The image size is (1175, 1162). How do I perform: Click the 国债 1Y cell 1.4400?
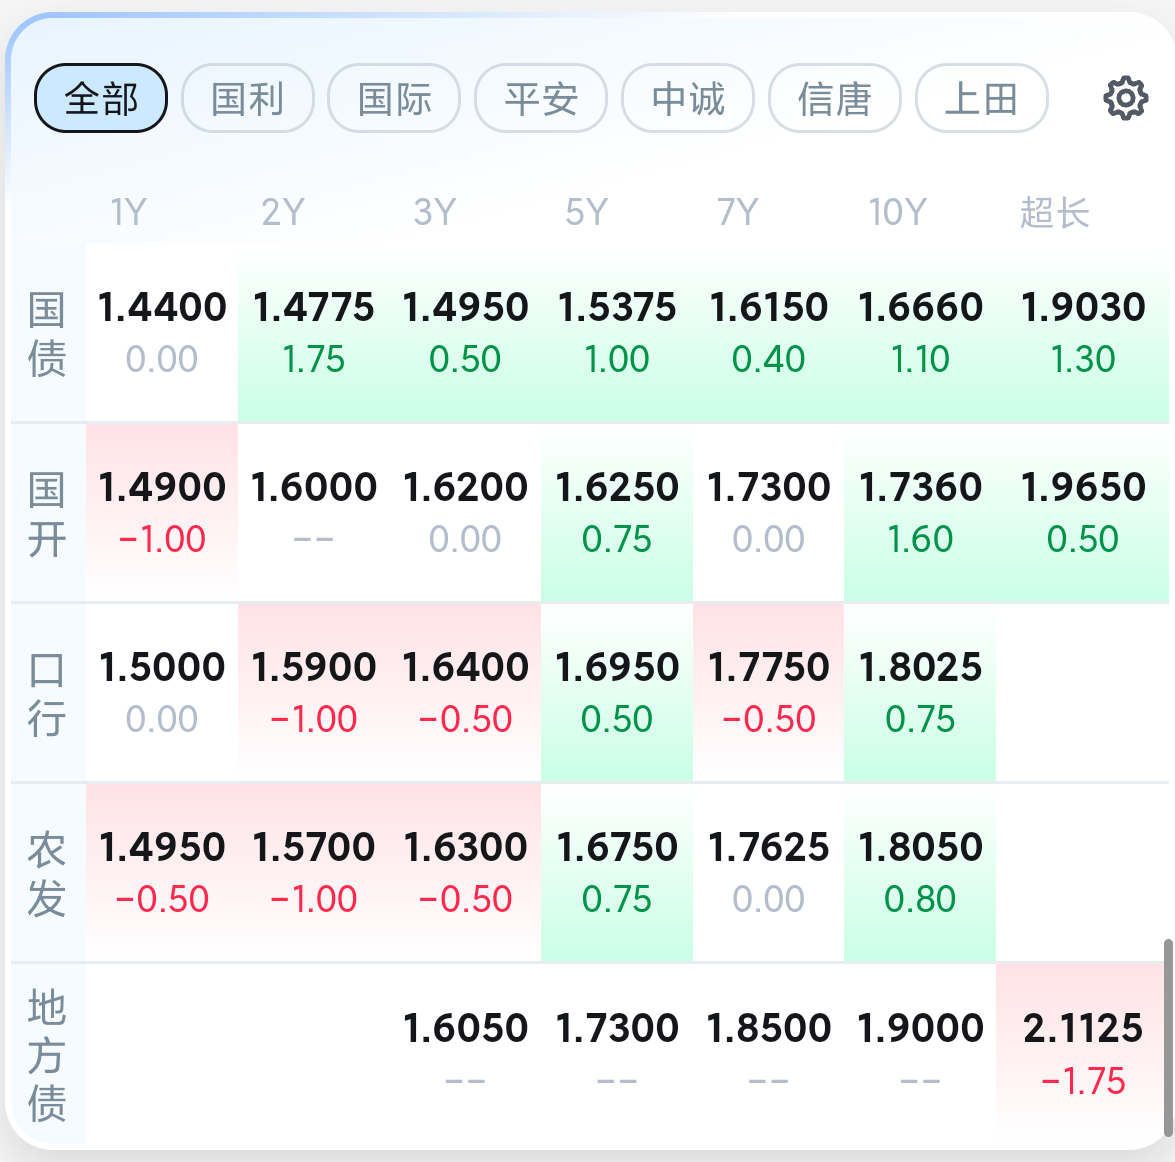[x=162, y=333]
